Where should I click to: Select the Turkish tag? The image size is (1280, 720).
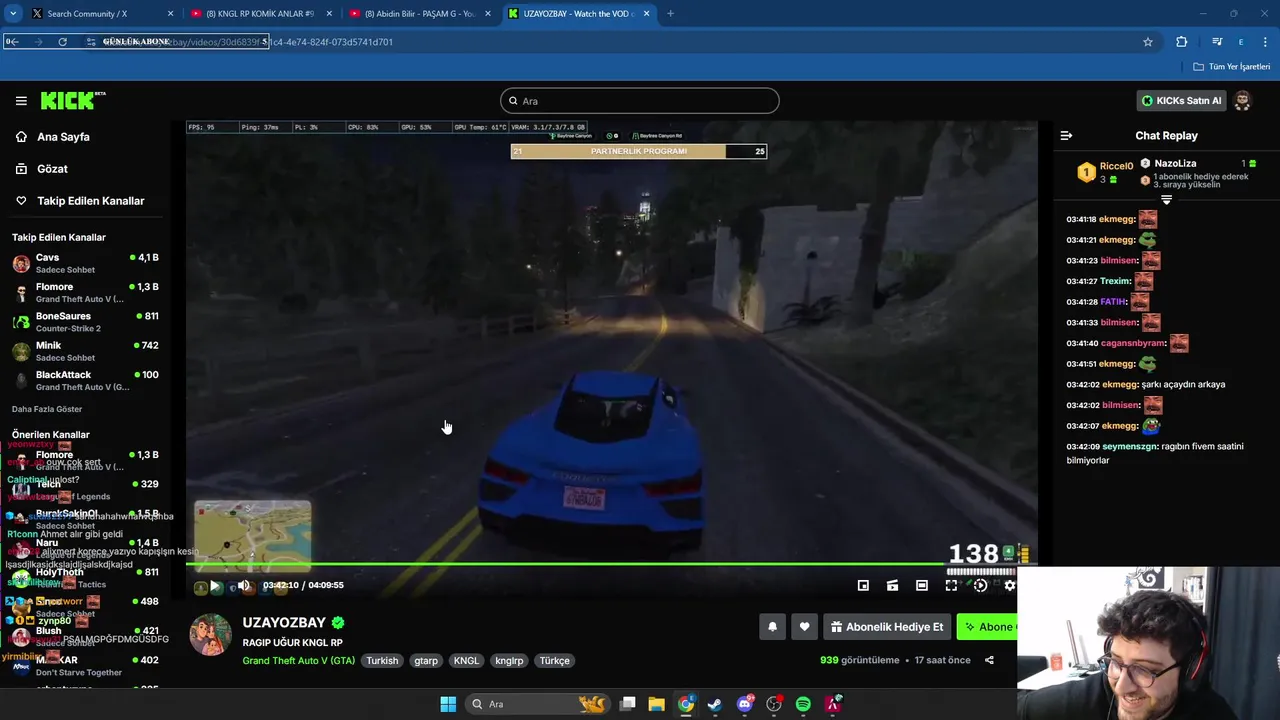382,661
